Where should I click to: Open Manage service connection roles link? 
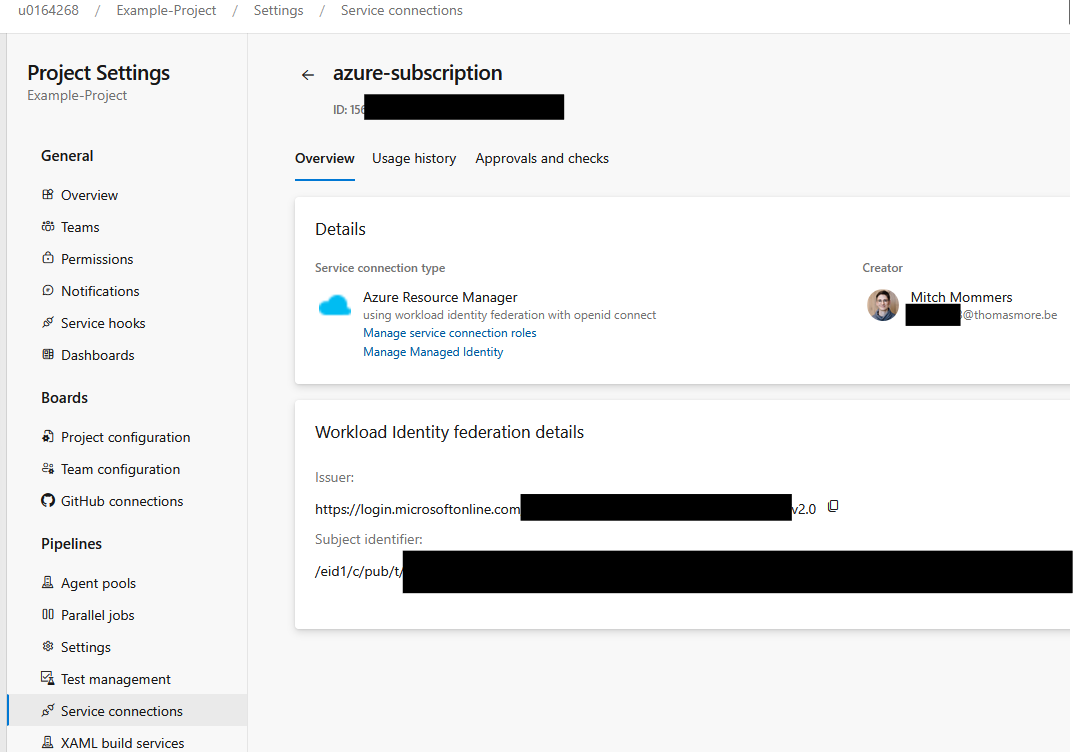point(450,333)
